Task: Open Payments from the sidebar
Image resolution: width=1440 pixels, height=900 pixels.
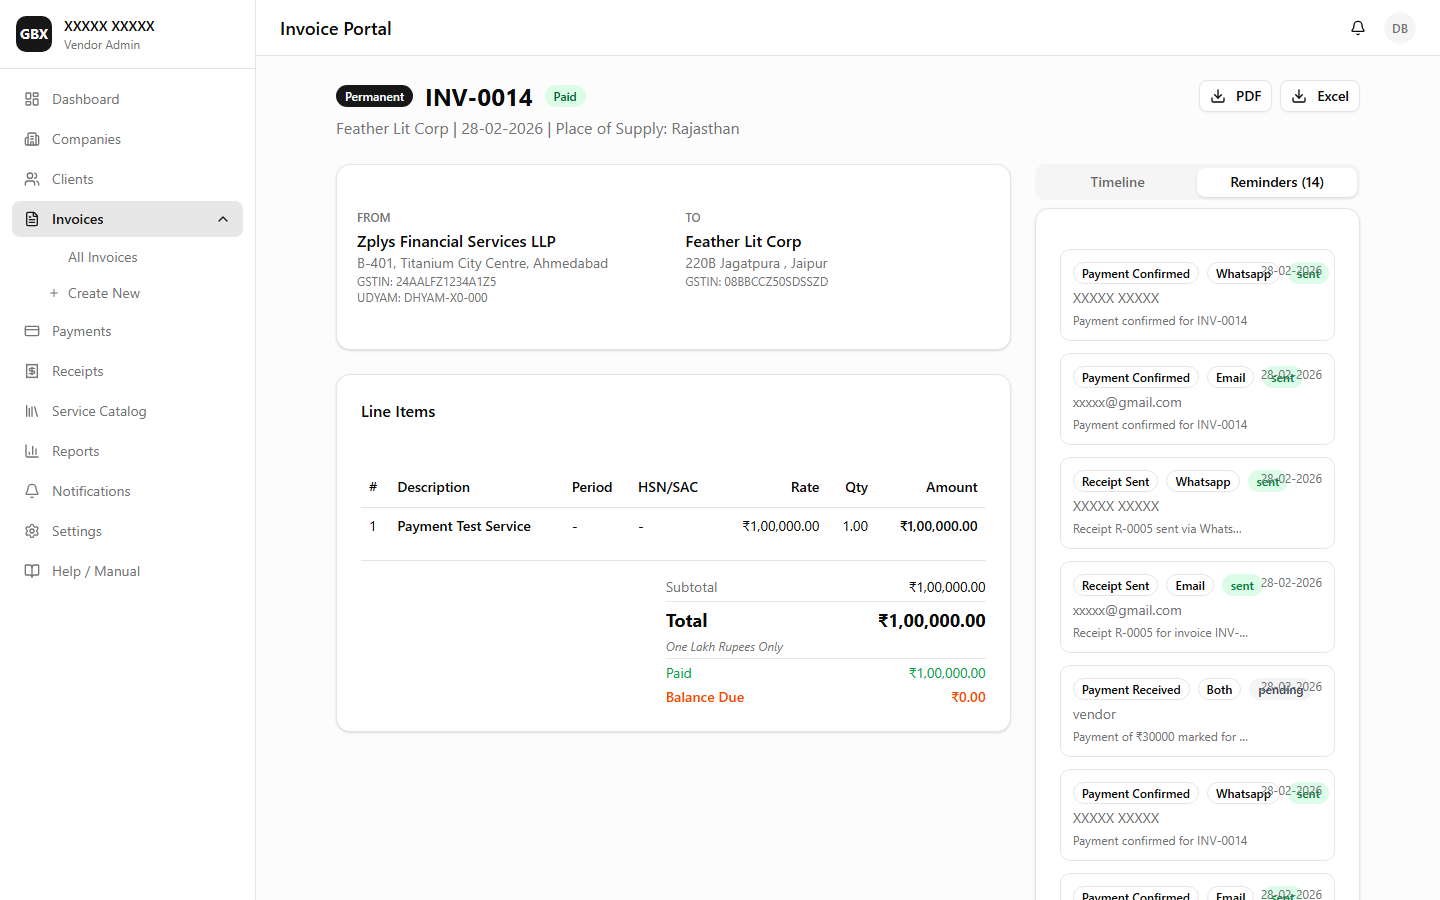Action: tap(81, 331)
